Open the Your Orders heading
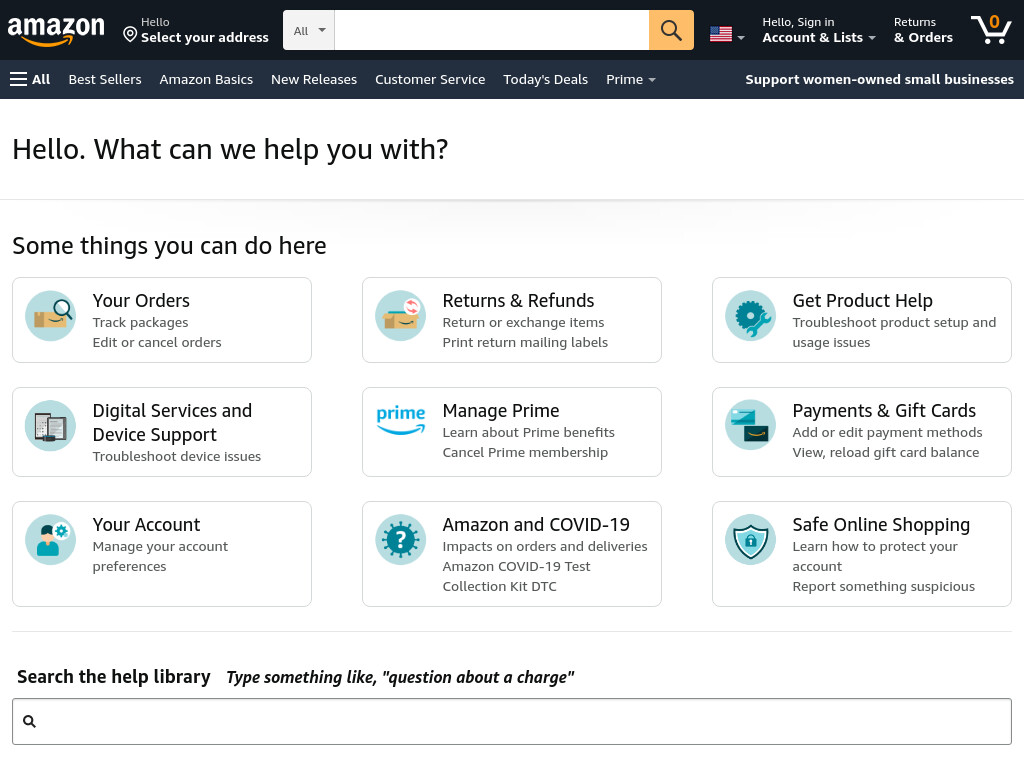The height and width of the screenshot is (768, 1024). (141, 300)
